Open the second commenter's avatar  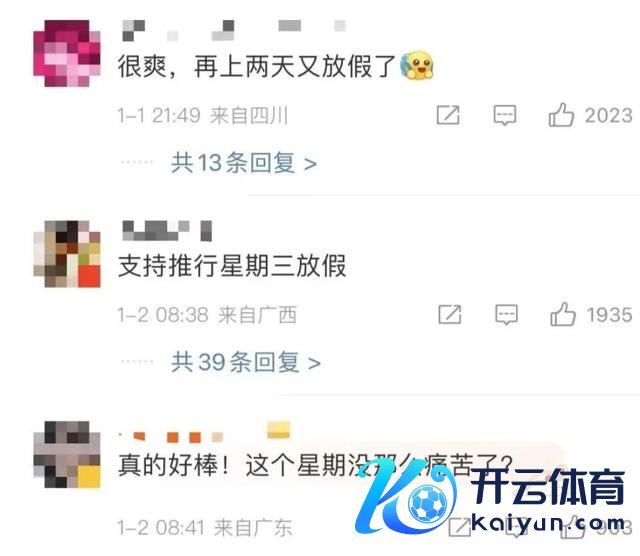[x=67, y=254]
